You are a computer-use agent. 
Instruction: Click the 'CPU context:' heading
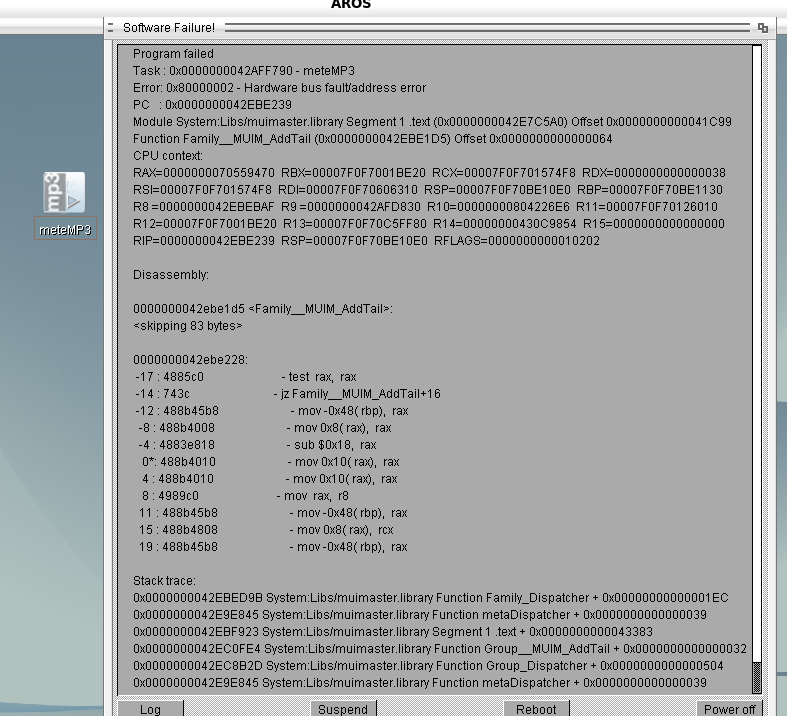168,156
